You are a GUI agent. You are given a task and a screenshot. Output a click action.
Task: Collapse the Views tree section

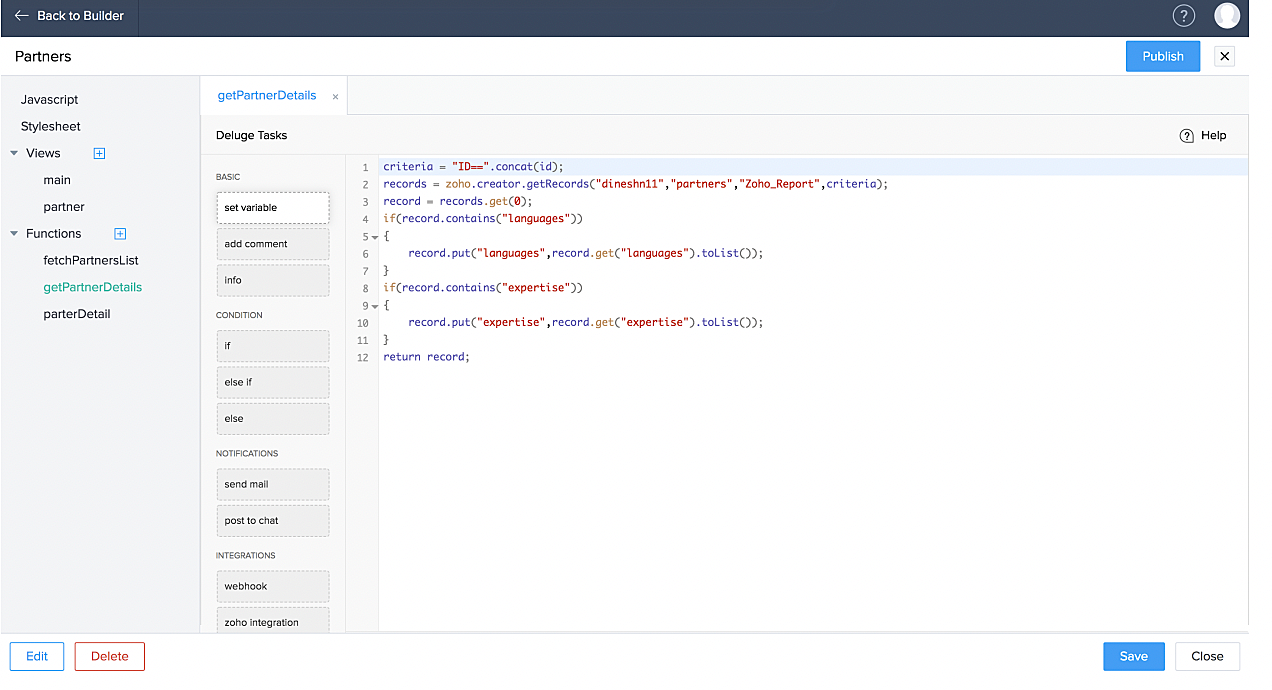[14, 154]
